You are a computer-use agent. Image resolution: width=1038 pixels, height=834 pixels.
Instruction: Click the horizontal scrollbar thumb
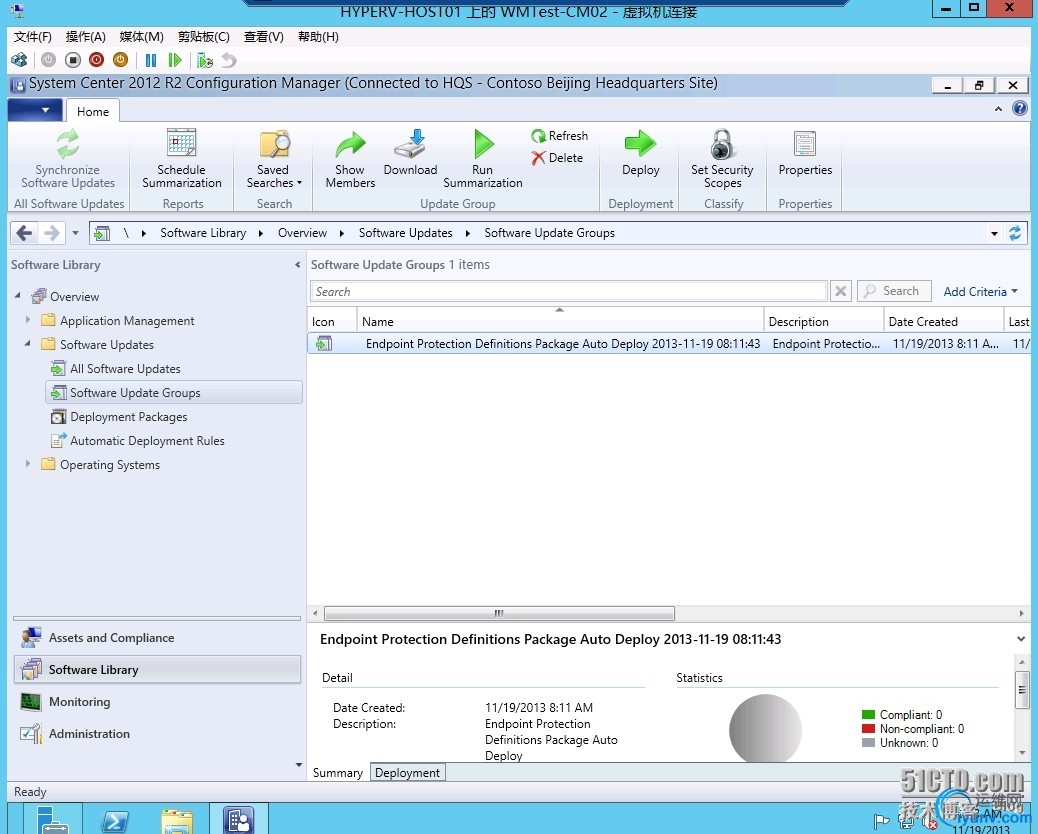(x=499, y=614)
